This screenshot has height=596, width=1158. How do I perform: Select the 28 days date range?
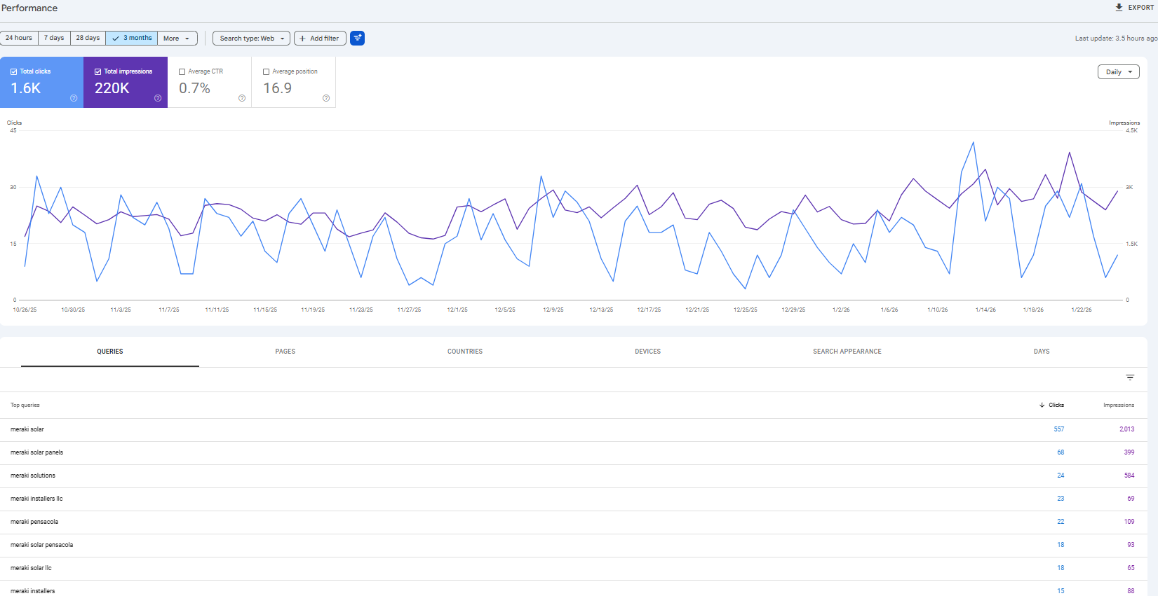(88, 38)
